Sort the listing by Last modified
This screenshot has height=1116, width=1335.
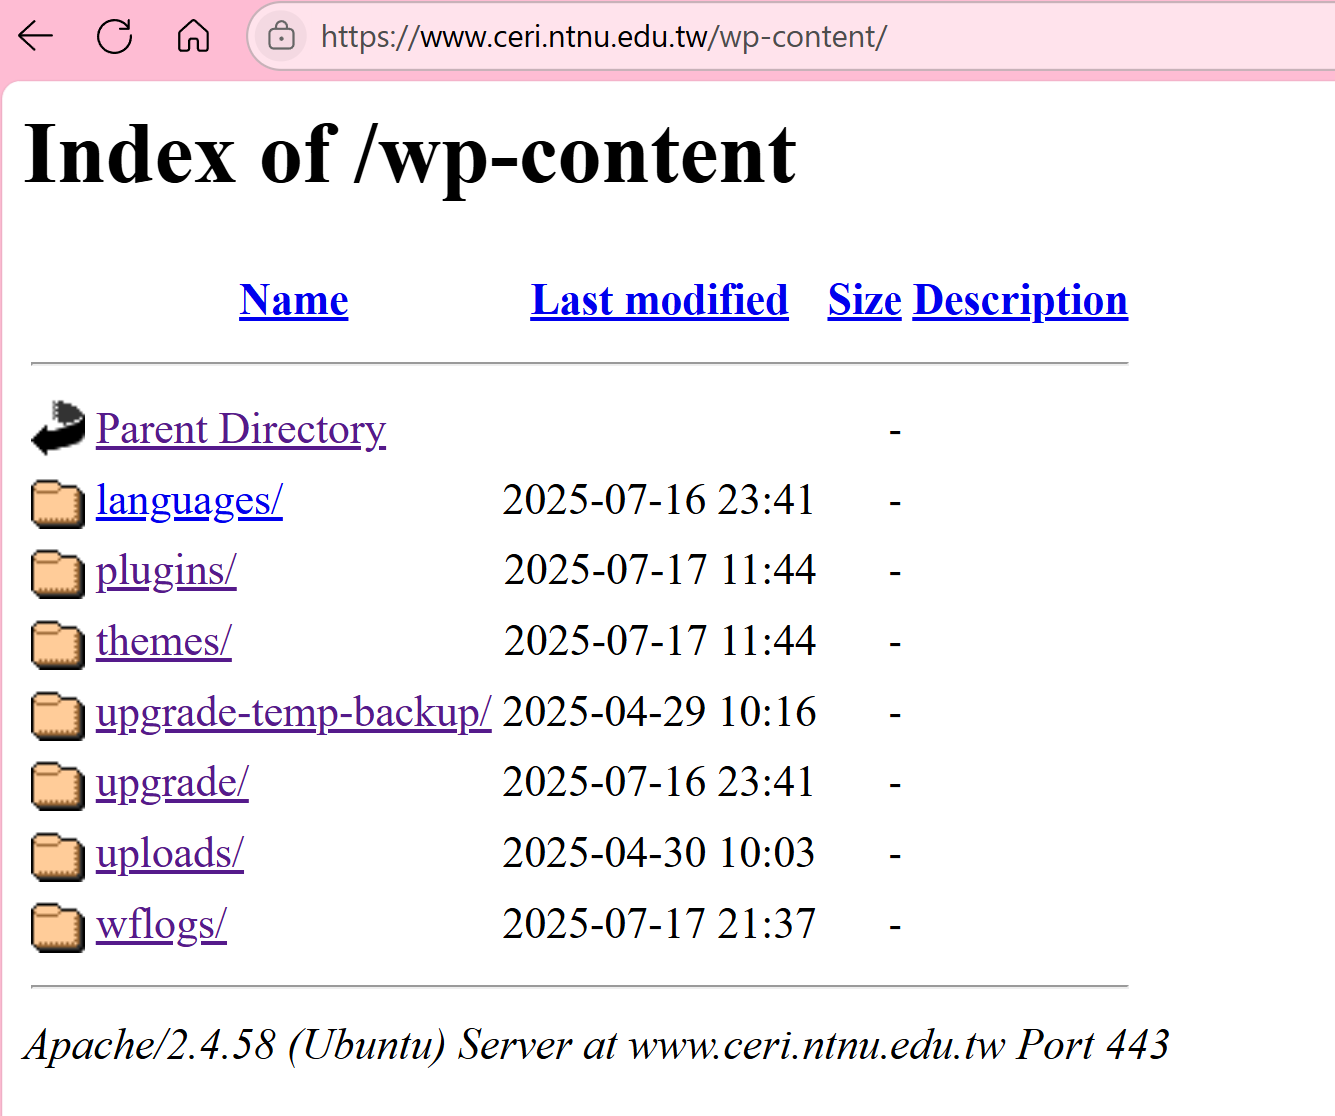[660, 300]
